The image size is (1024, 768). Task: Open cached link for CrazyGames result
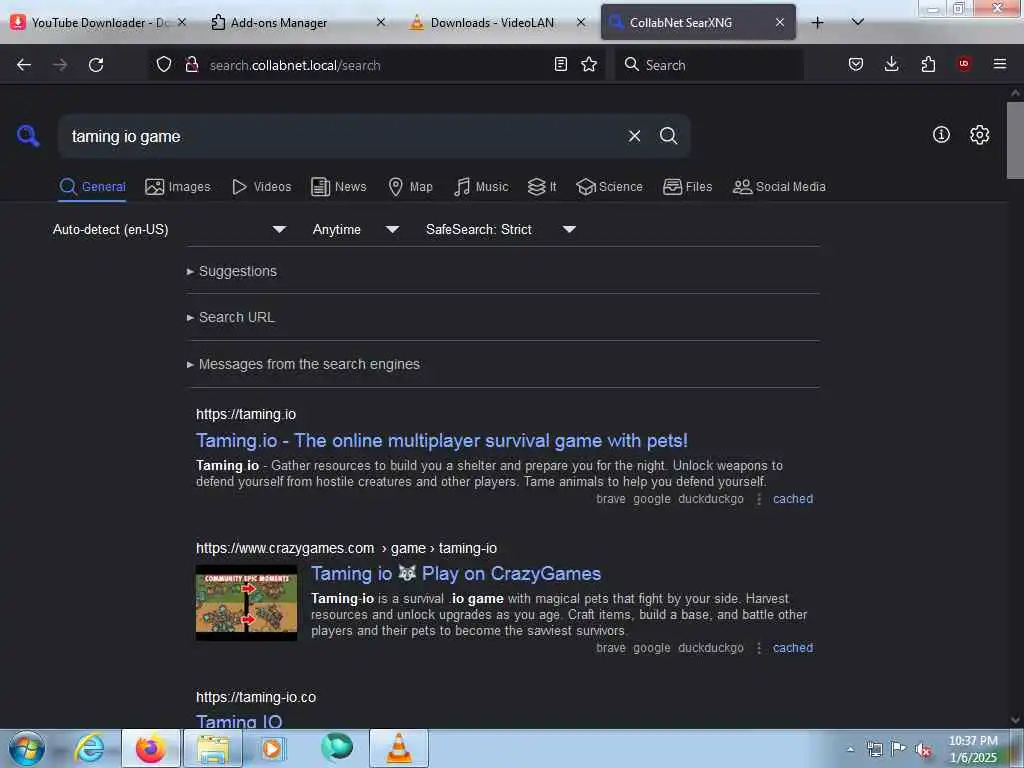point(793,648)
